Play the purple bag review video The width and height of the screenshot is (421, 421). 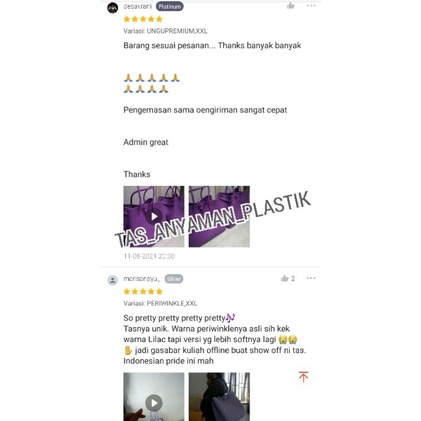pos(154,216)
